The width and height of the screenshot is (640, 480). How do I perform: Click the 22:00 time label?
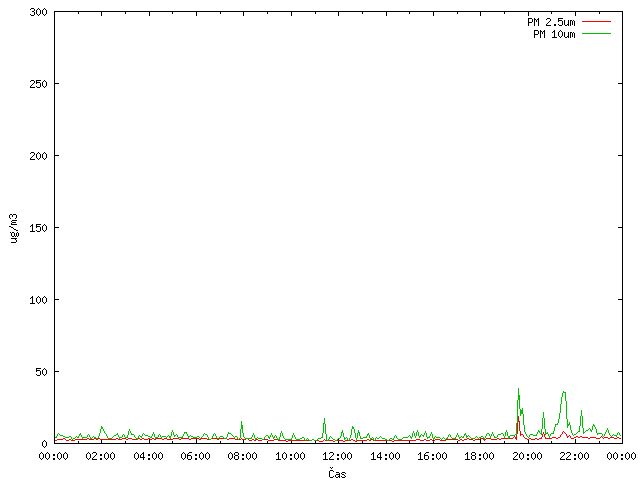(574, 456)
